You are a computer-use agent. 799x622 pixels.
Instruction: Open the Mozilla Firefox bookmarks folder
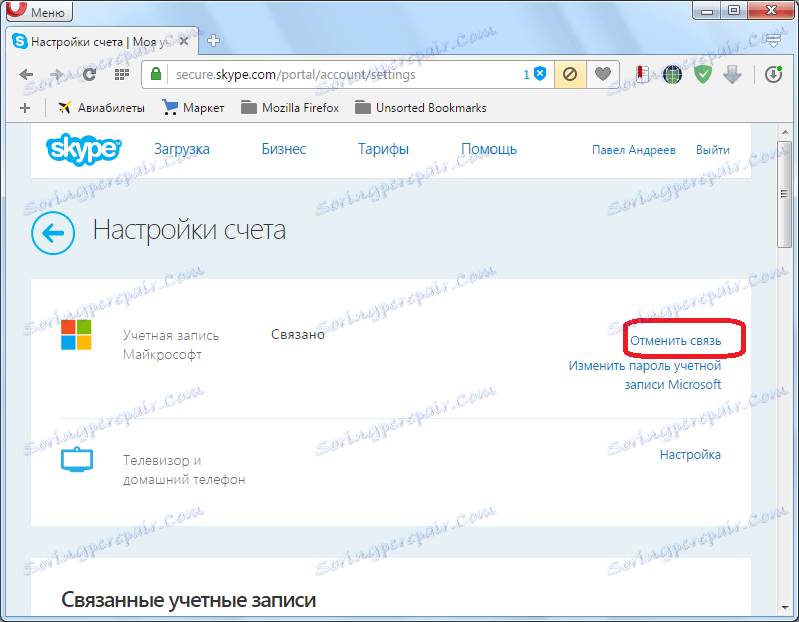pos(290,108)
